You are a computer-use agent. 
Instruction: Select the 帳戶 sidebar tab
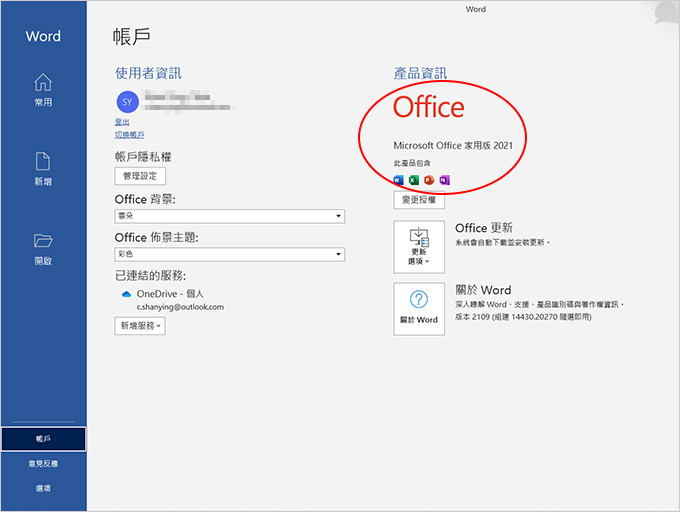click(43, 439)
